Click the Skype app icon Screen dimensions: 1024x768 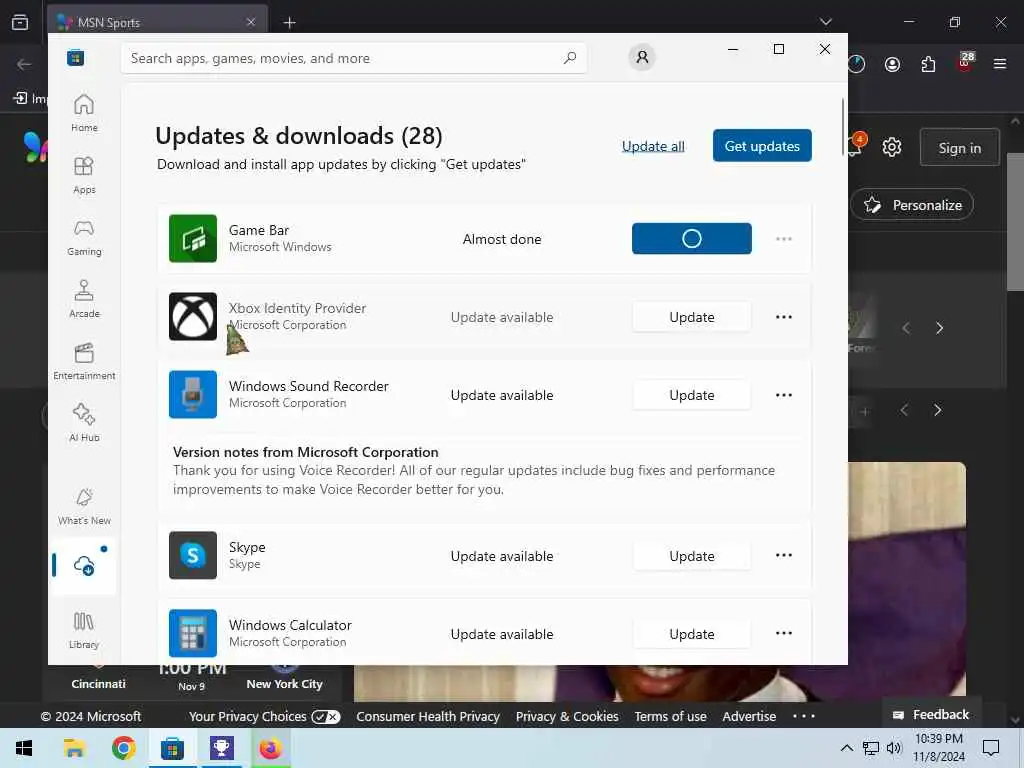point(193,555)
